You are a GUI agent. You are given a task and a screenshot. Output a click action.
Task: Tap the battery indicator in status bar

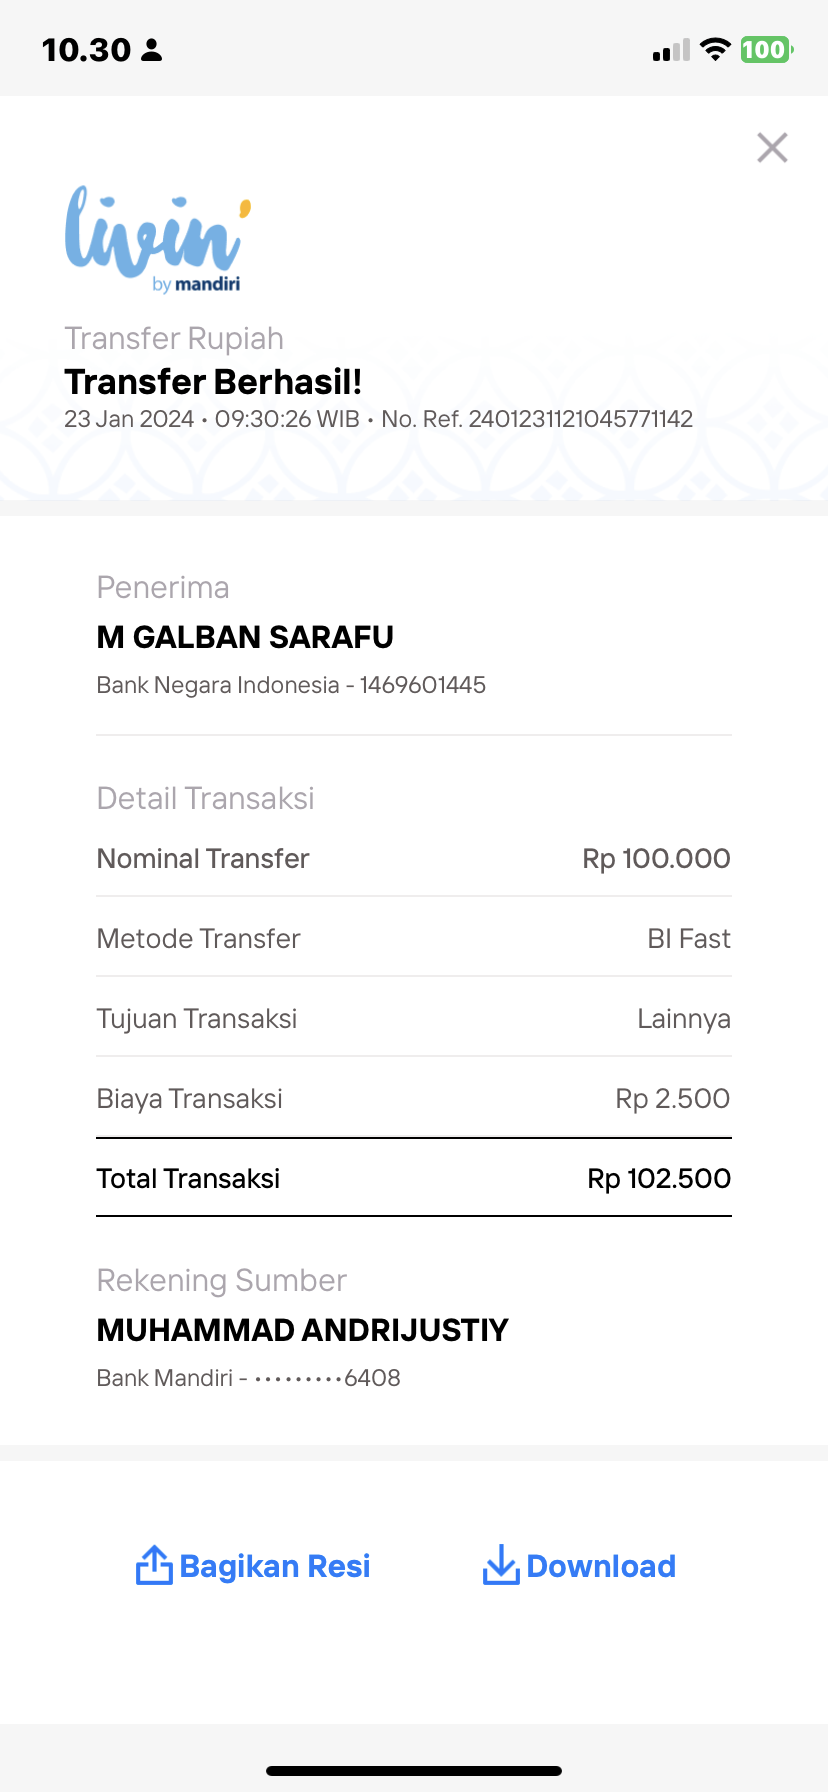766,49
